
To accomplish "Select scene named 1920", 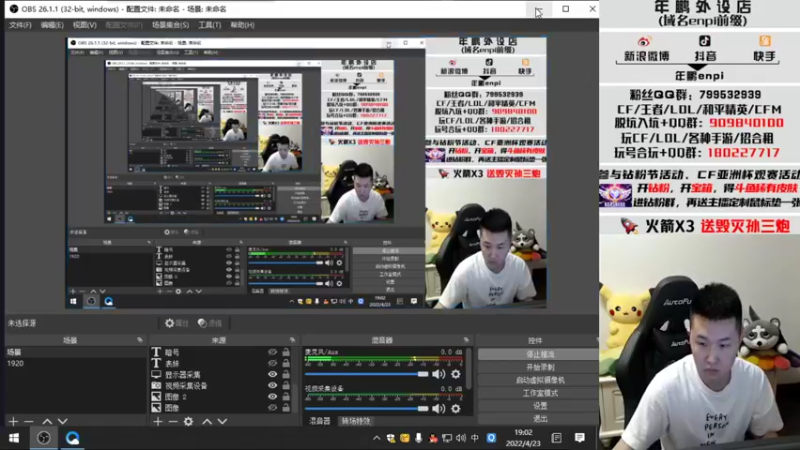I will (x=76, y=363).
